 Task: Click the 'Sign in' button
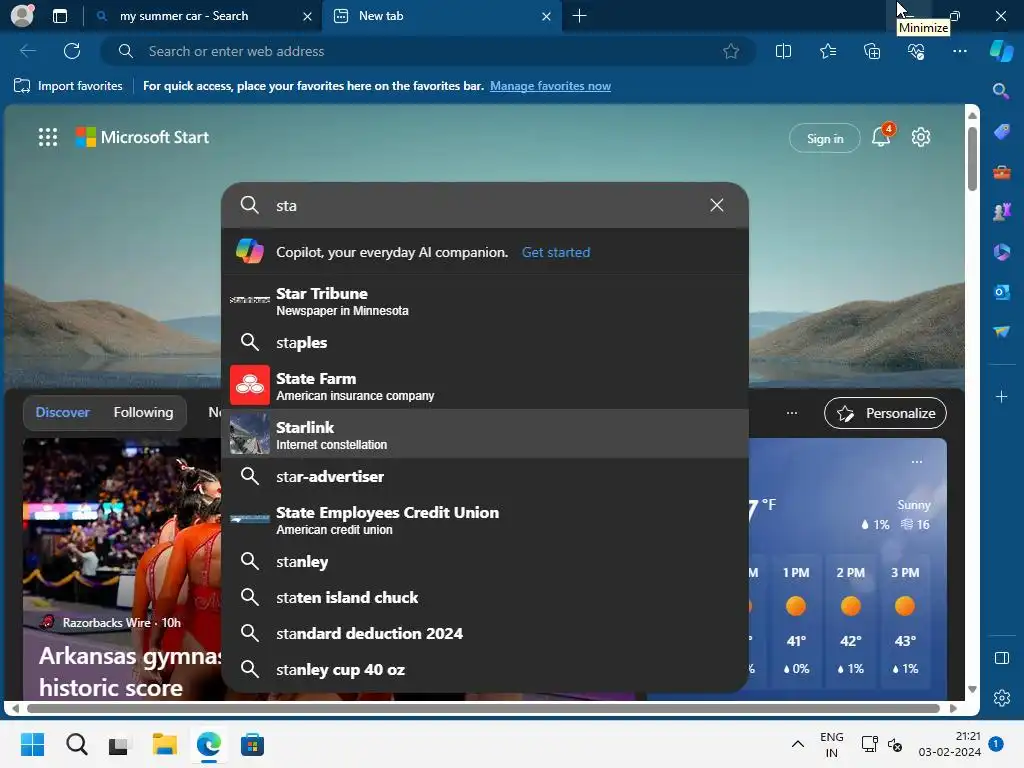tap(825, 138)
